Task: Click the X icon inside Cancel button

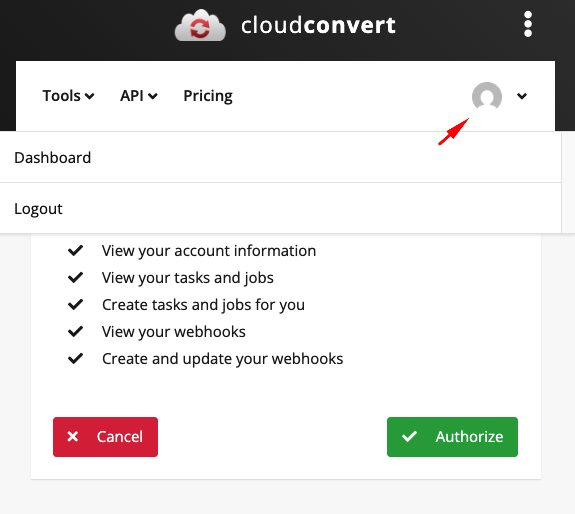Action: [73, 436]
